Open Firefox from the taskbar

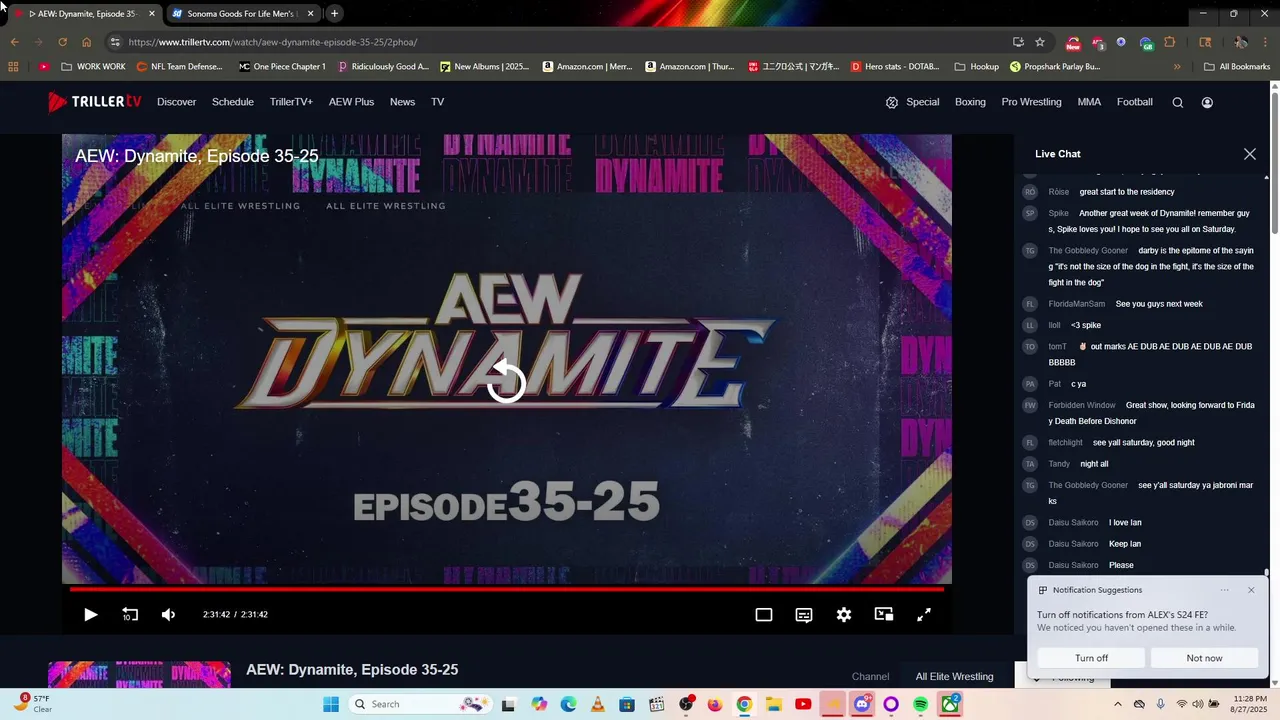[x=715, y=704]
